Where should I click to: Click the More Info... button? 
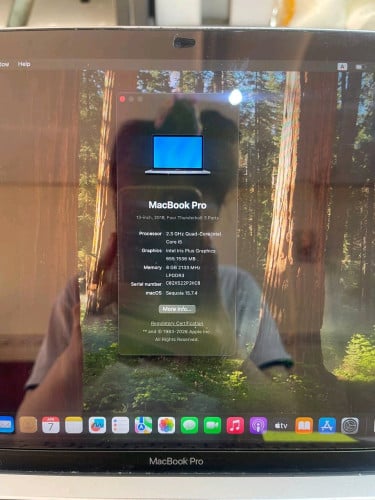click(x=177, y=309)
